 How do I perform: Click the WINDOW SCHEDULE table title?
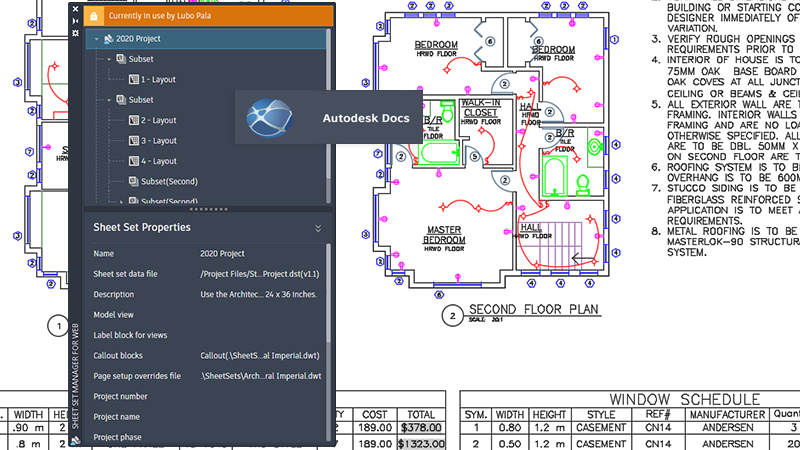click(685, 399)
